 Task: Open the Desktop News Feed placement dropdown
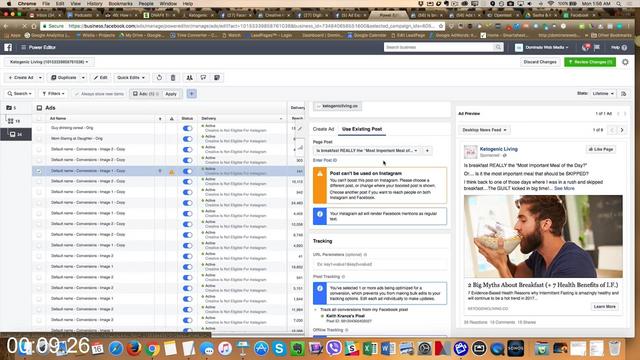tap(484, 130)
